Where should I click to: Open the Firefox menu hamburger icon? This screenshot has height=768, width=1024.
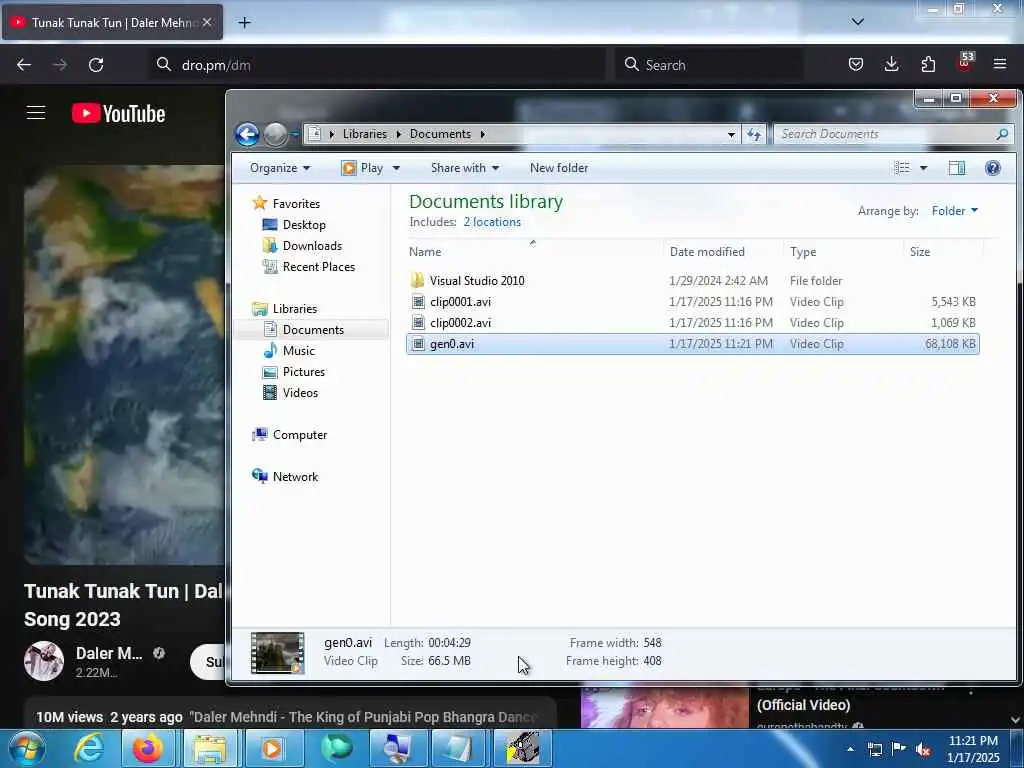click(x=1000, y=64)
